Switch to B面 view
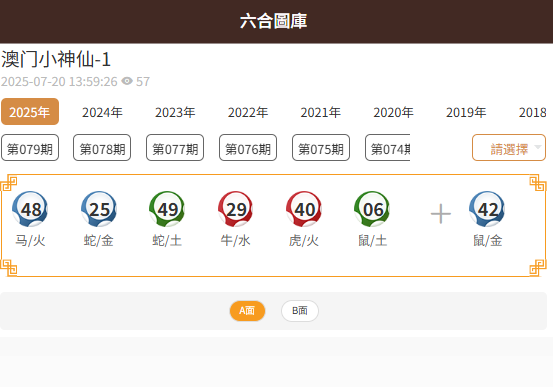This screenshot has height=387, width=553. coord(300,311)
